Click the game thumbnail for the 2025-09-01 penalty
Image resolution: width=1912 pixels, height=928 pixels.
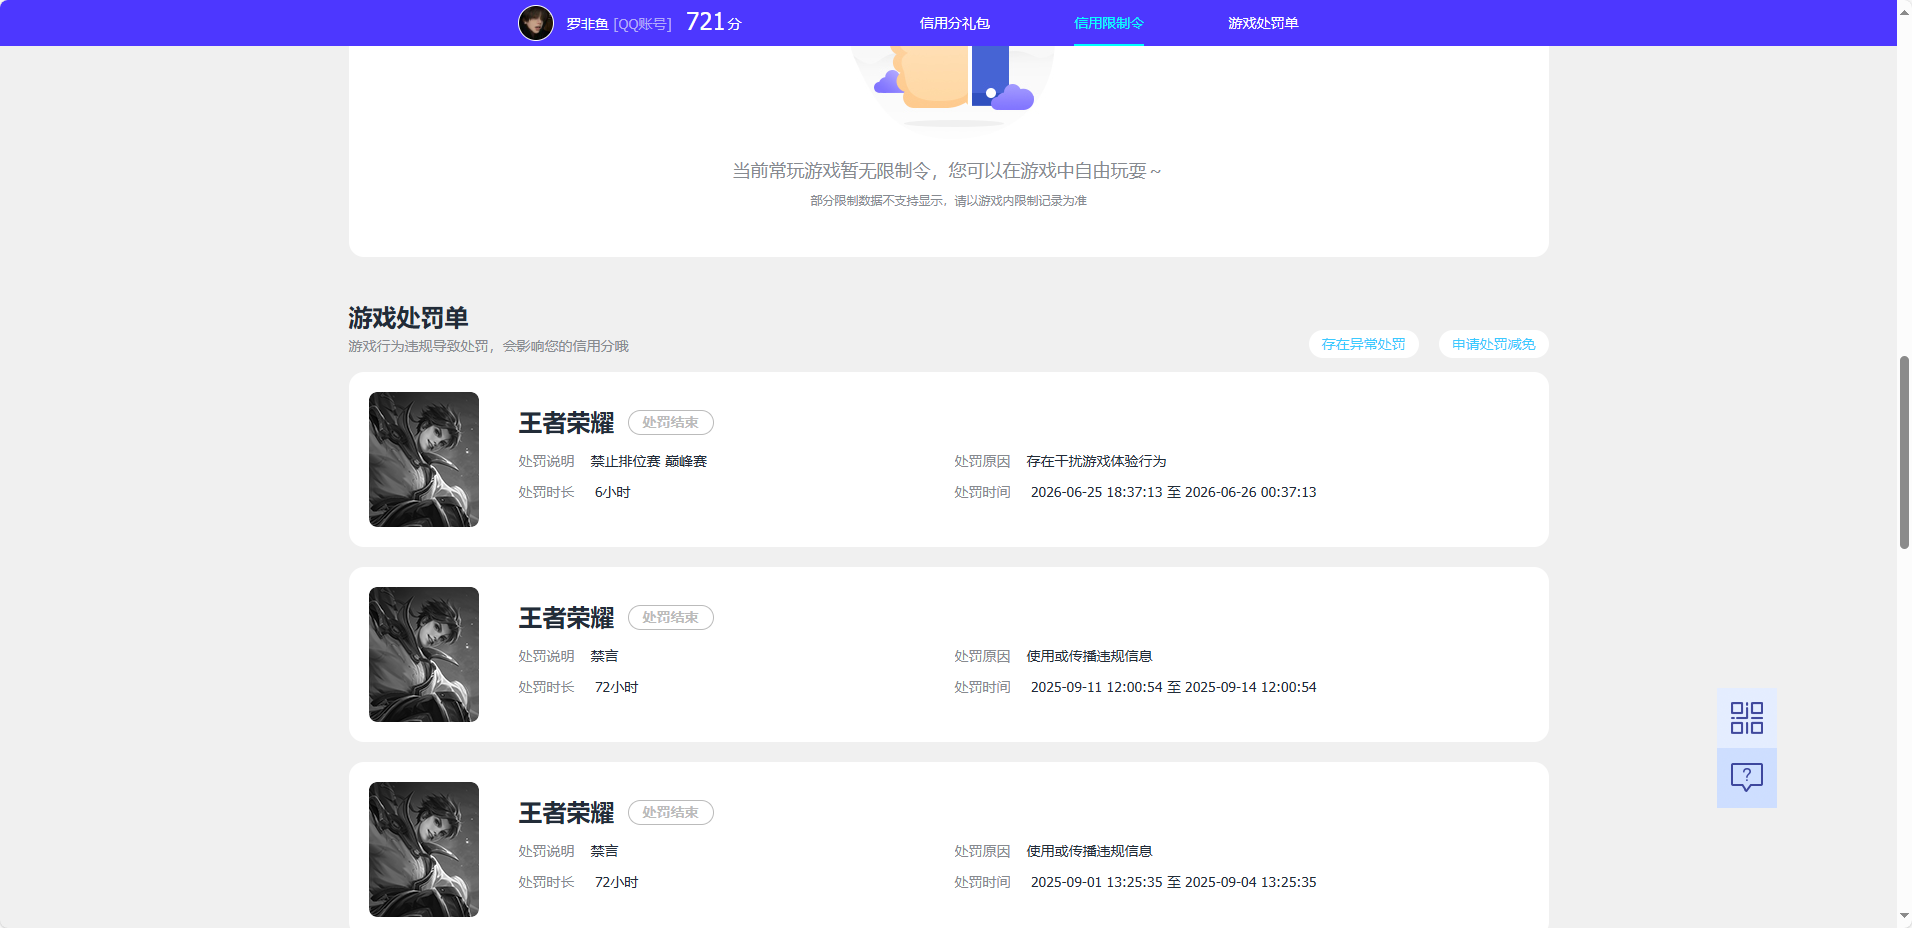[424, 850]
